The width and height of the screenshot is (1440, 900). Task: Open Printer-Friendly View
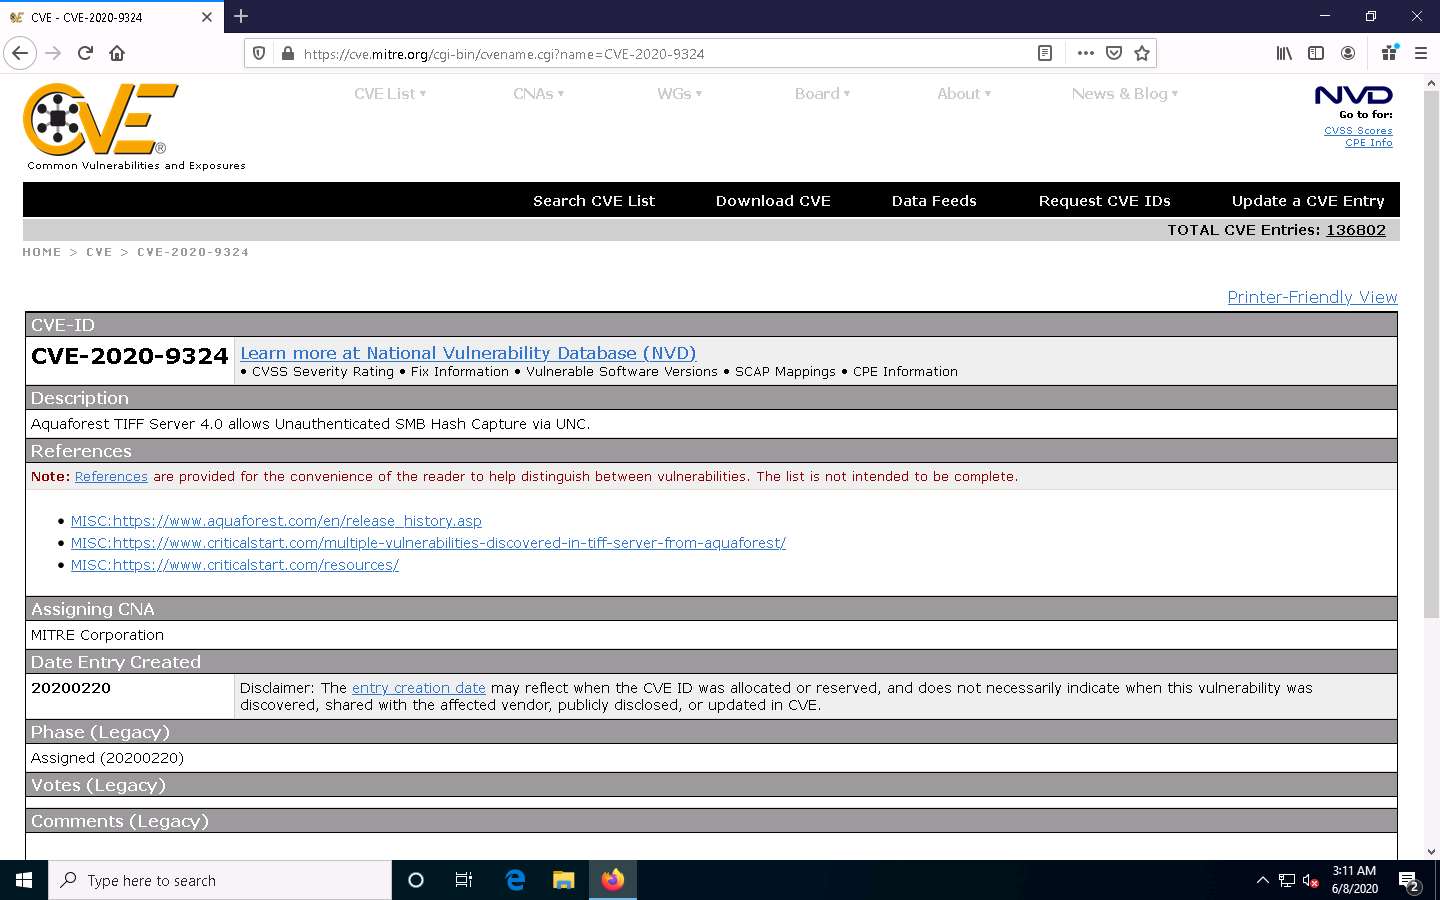pos(1312,297)
